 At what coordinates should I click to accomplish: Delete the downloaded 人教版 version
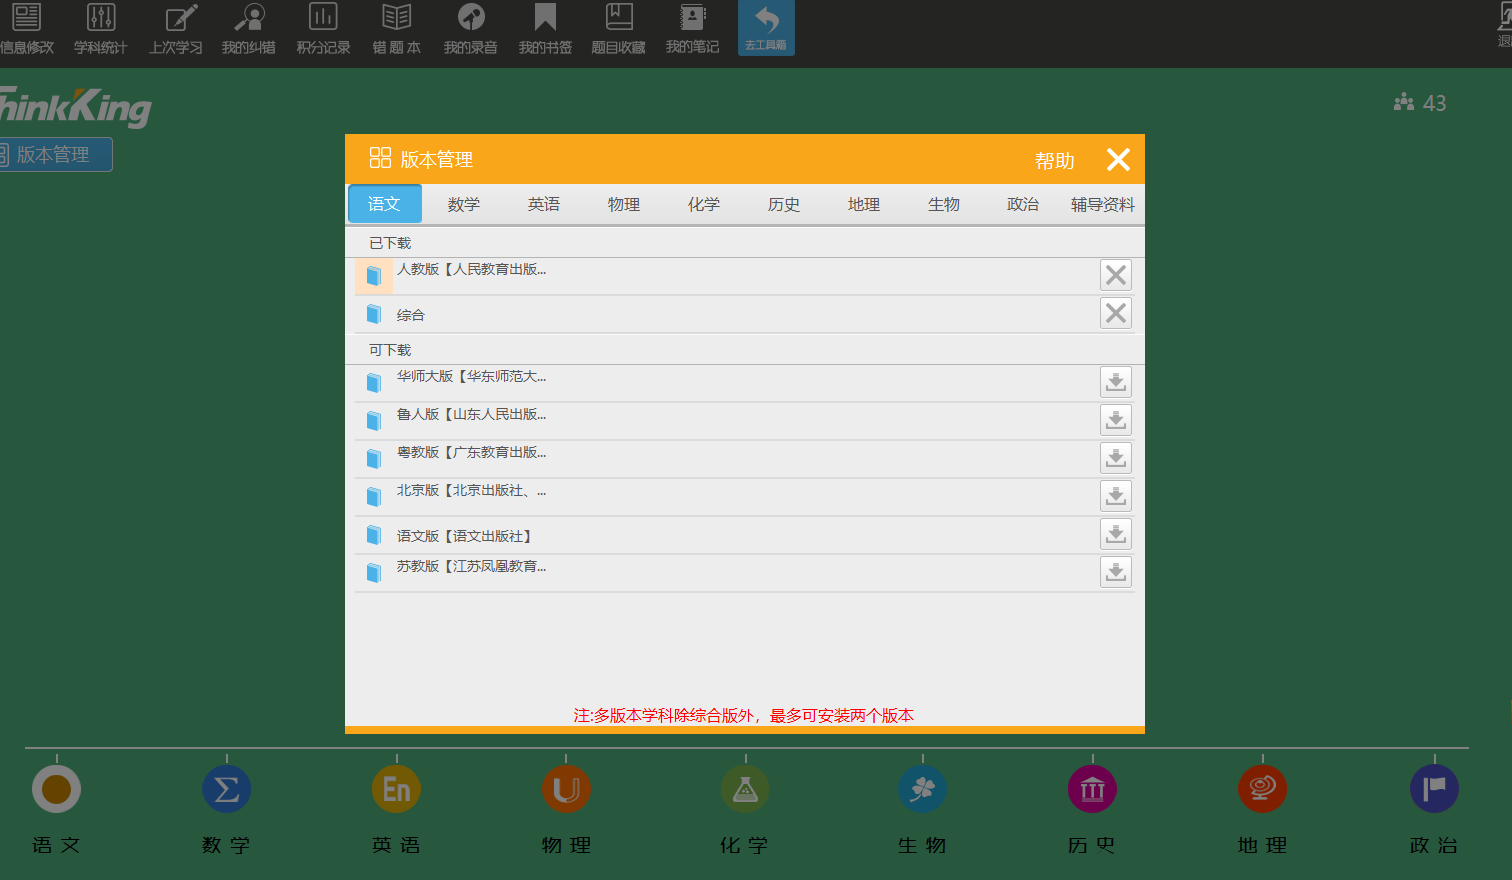coord(1115,275)
